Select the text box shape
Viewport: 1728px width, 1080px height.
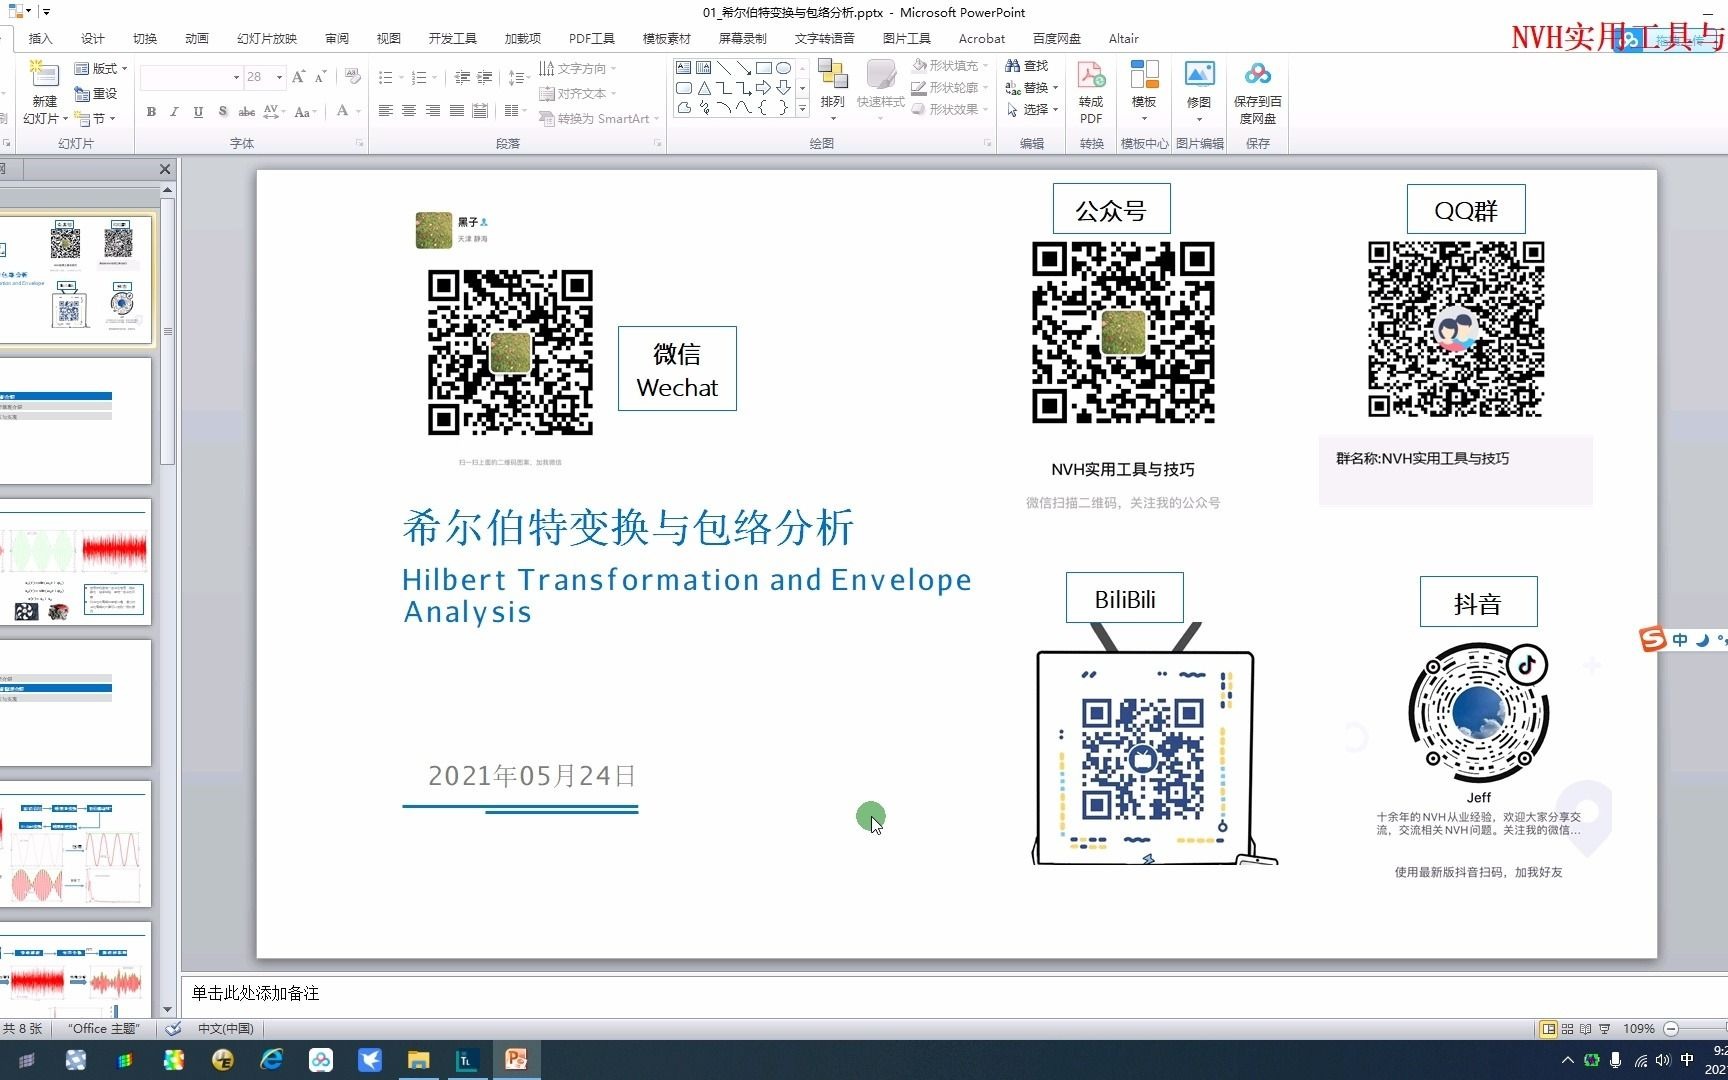(x=683, y=68)
